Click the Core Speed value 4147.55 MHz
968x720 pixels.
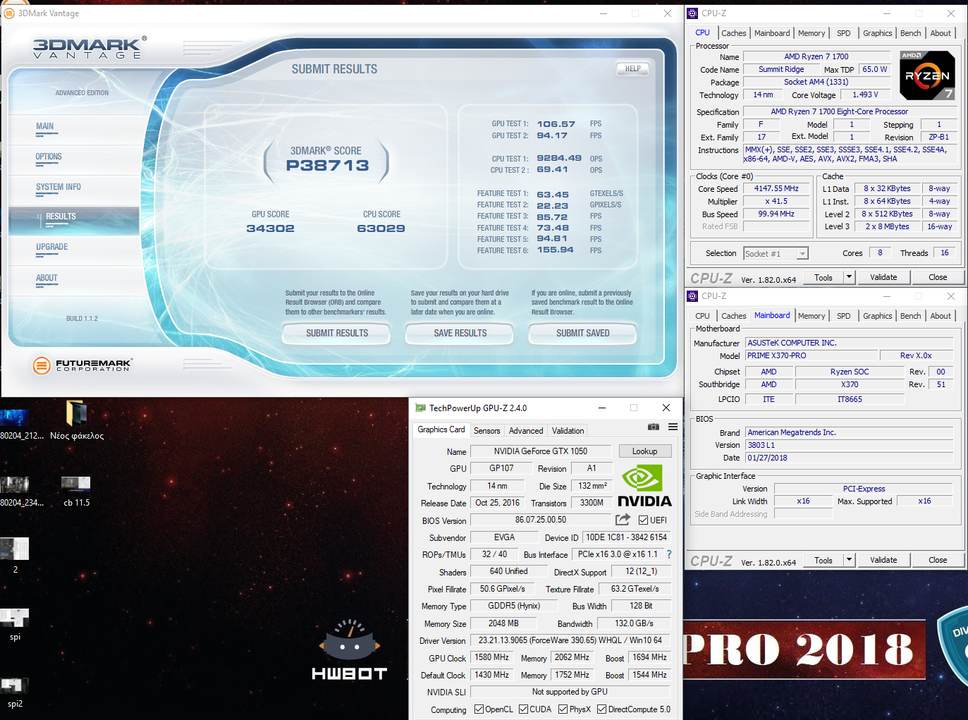pyautogui.click(x=776, y=188)
